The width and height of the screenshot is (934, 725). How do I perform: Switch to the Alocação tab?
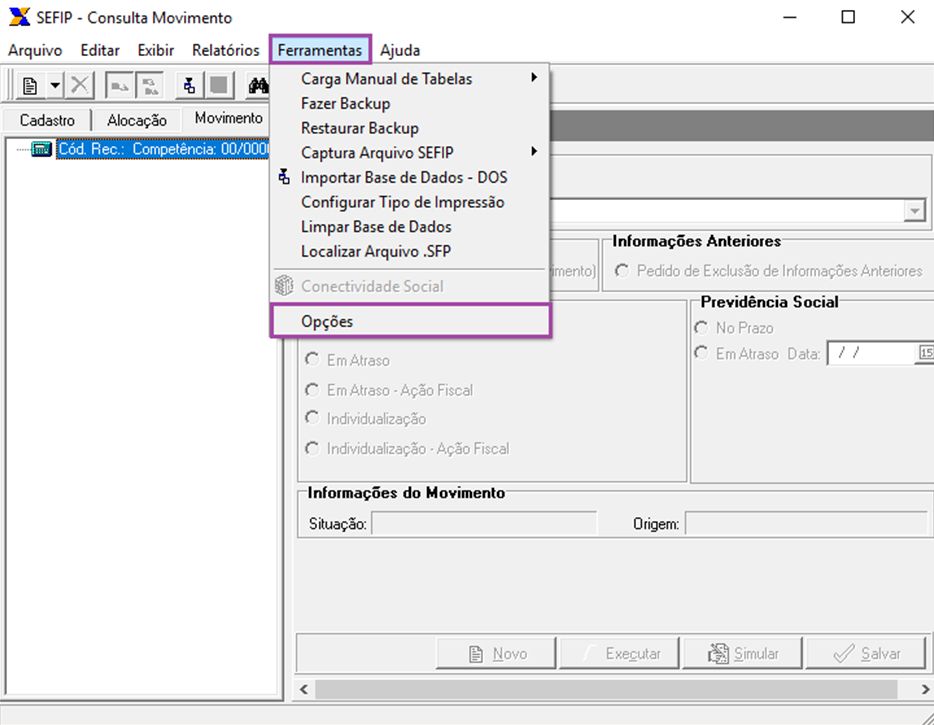click(x=137, y=120)
